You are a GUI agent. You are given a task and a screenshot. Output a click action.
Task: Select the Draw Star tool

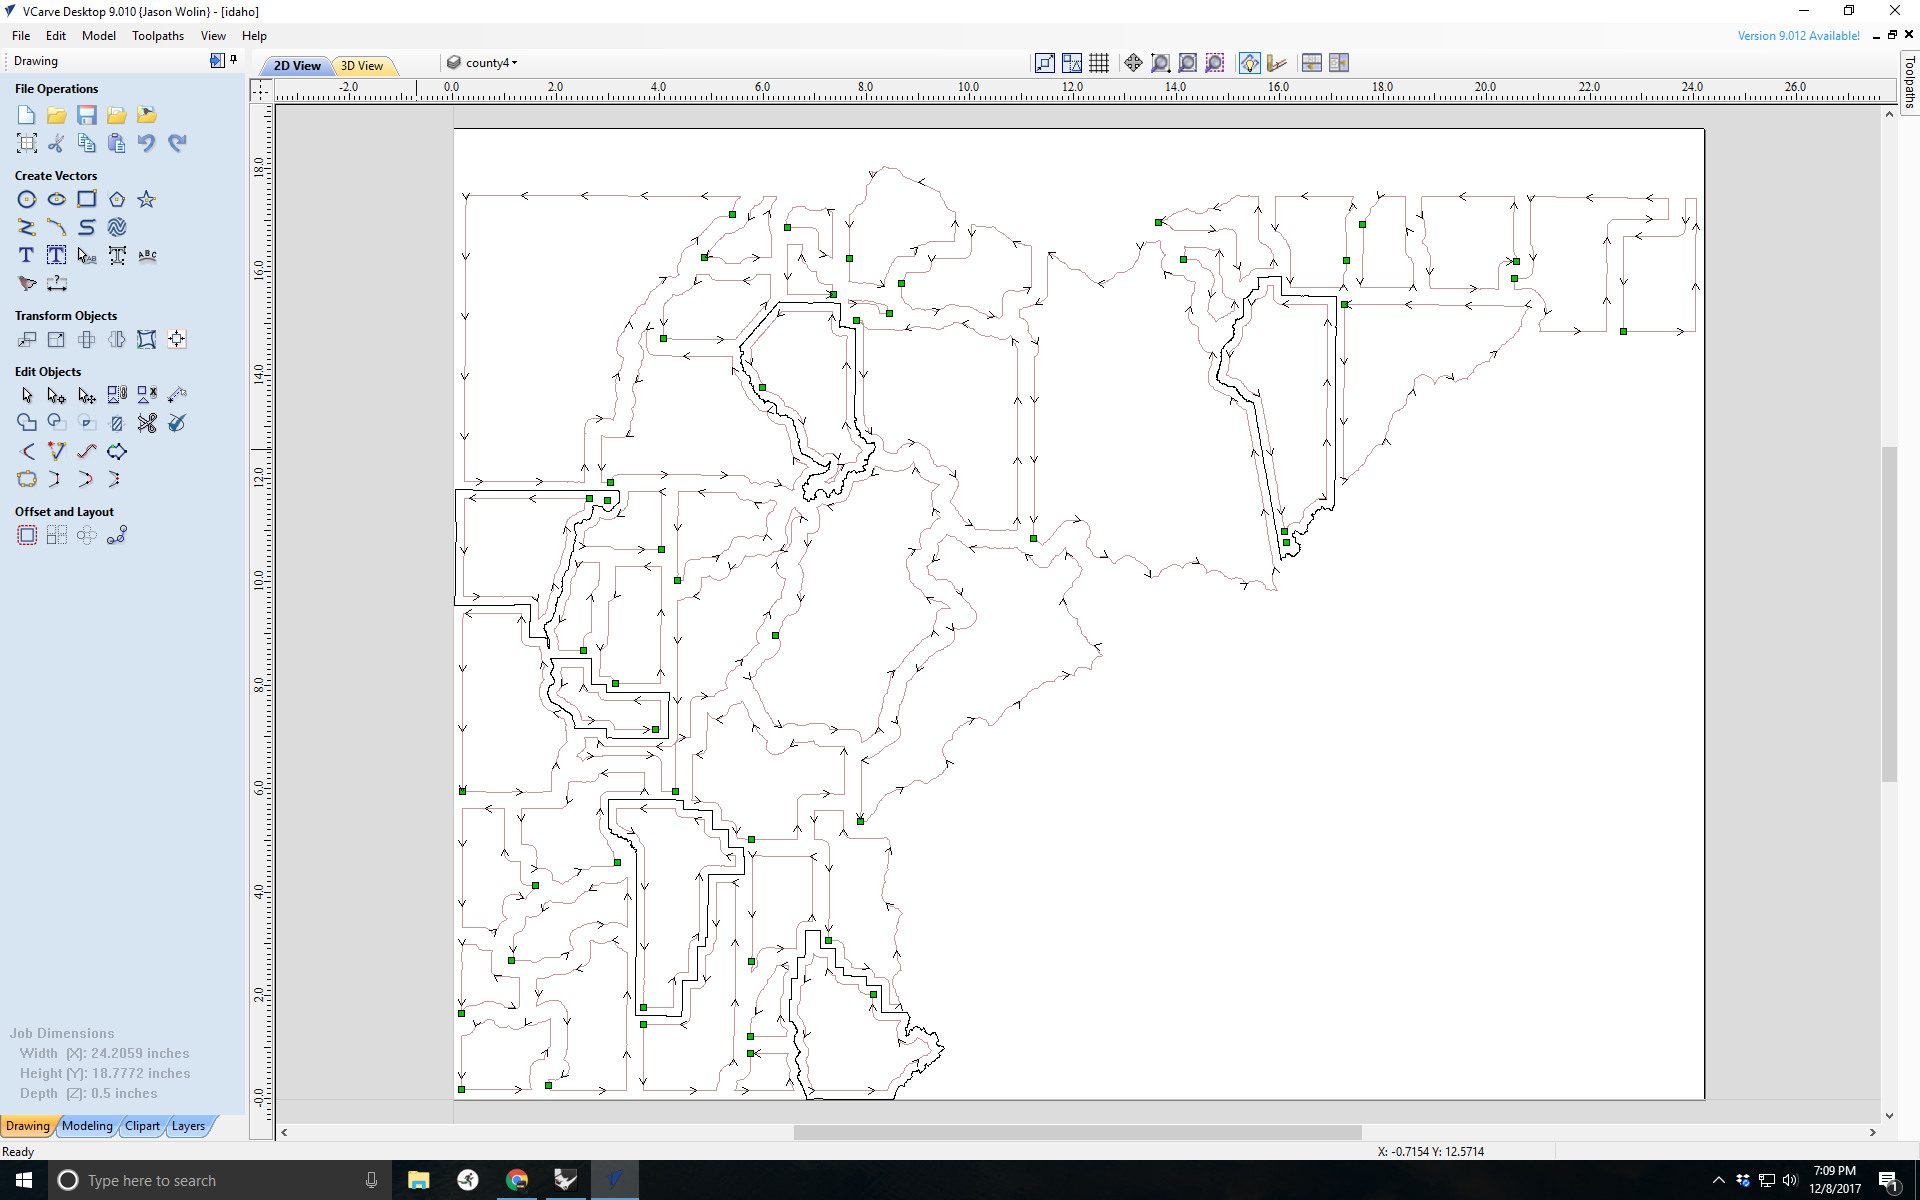147,199
